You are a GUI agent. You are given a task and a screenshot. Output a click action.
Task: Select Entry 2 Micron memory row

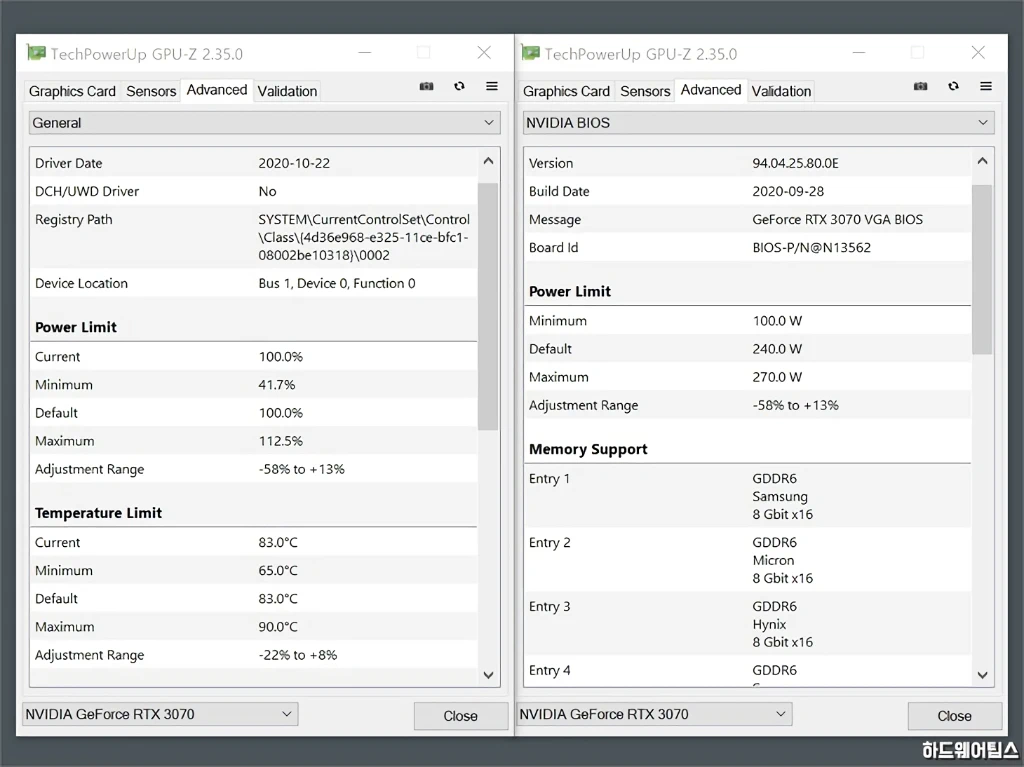coord(748,560)
